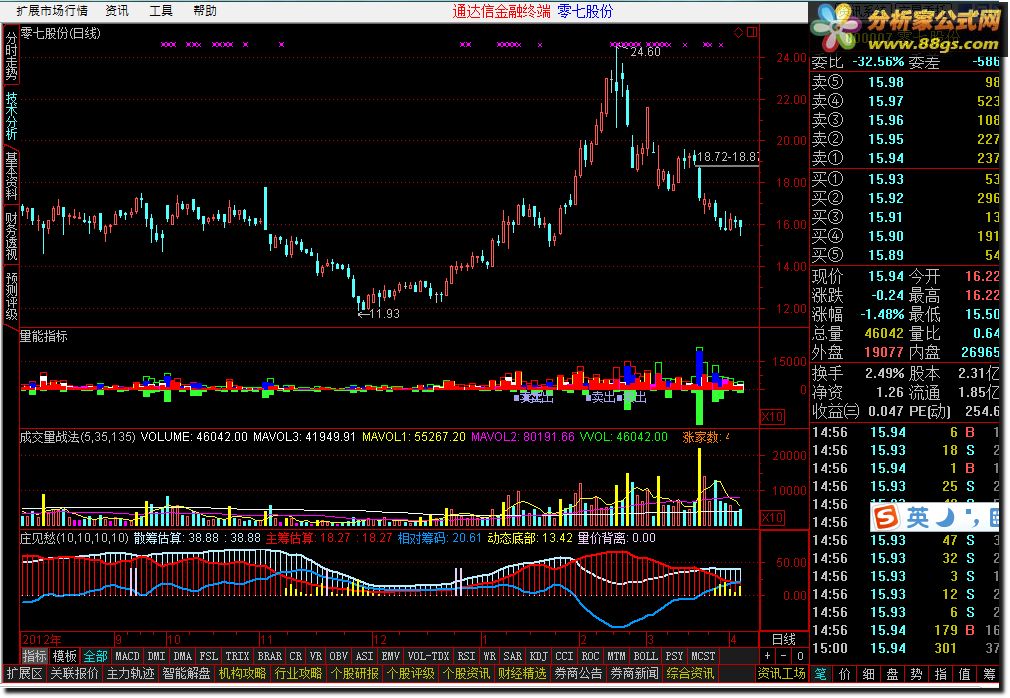The height and width of the screenshot is (698, 1010).
Task: Select the 筹 tab in quote panel
Action: coord(989,674)
